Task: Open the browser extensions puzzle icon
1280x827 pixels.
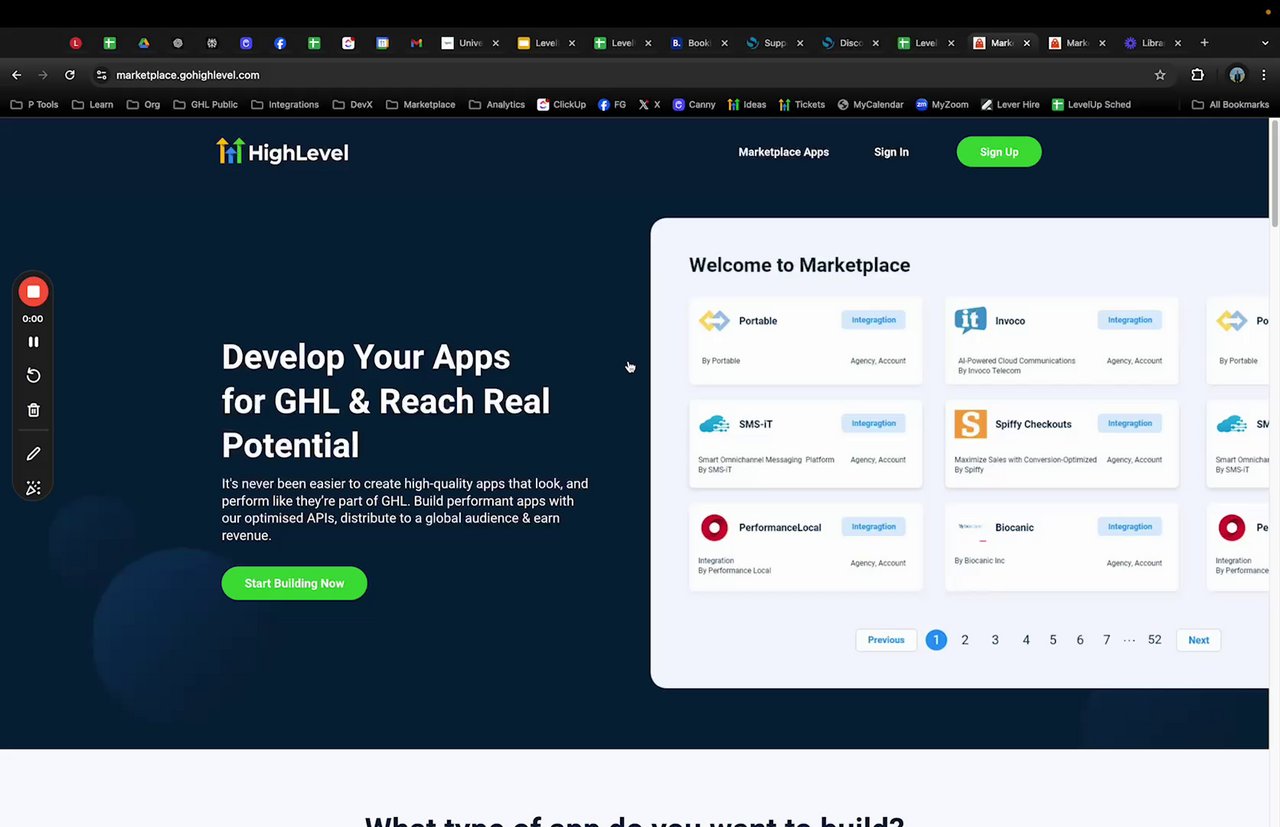Action: pyautogui.click(x=1197, y=75)
